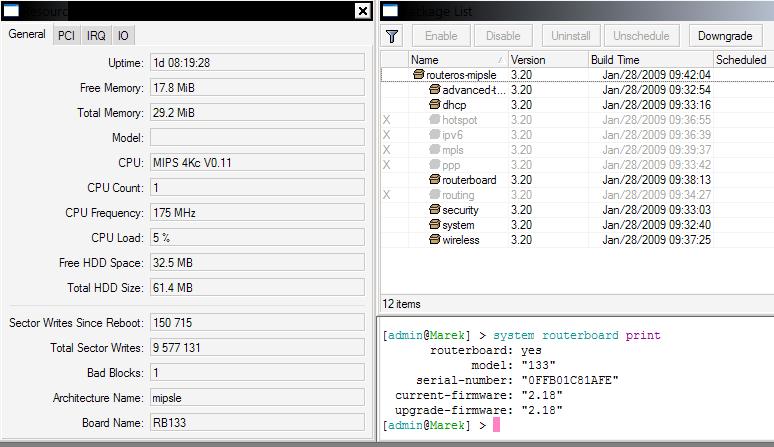Click the Total HDD Size field
This screenshot has width=774, height=447.
tap(257, 288)
